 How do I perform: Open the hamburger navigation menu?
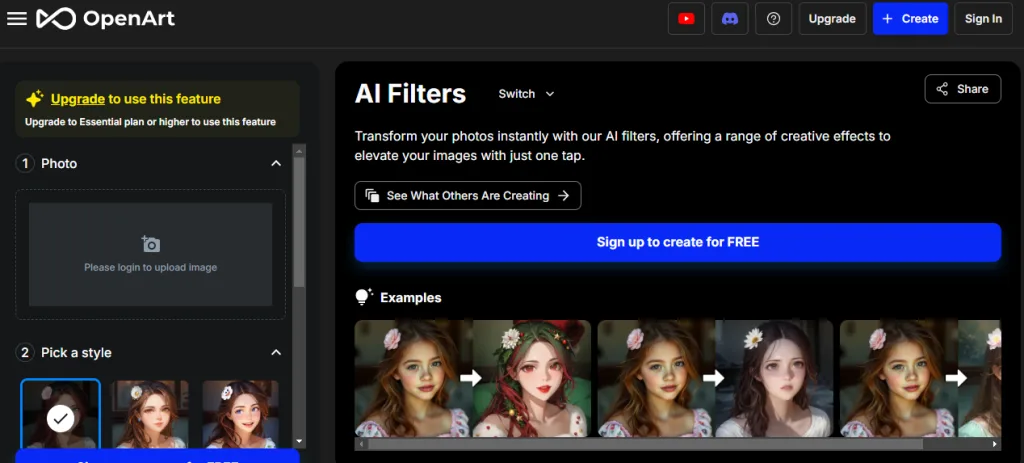click(16, 19)
